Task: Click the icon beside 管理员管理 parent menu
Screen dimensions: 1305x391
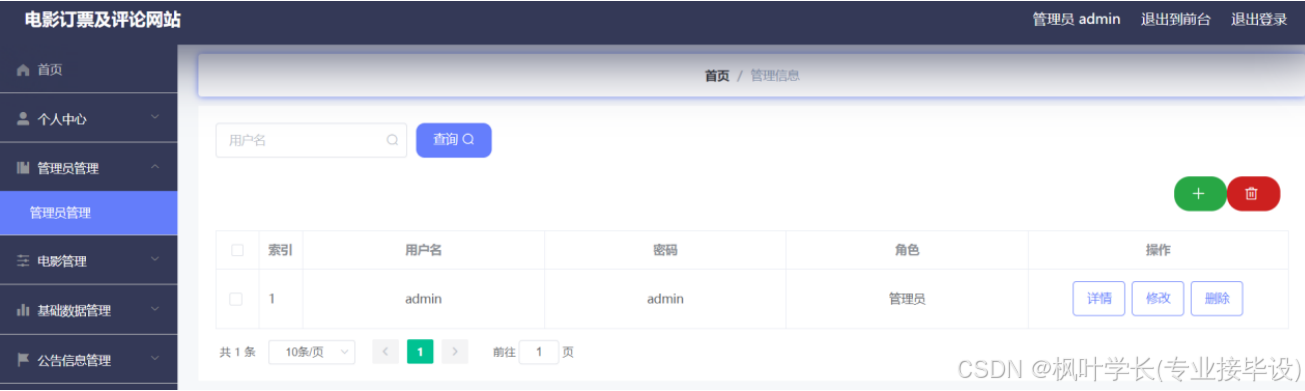Action: point(23,168)
